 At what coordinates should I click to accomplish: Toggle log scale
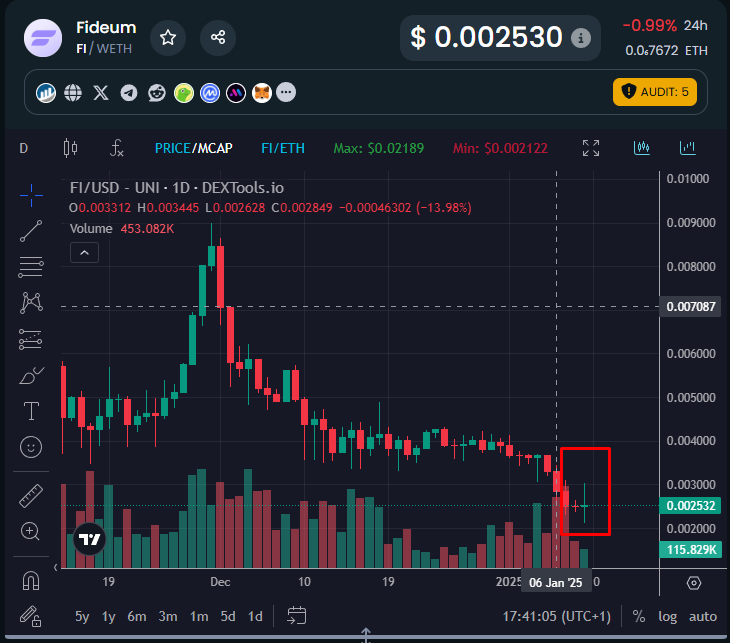point(667,616)
